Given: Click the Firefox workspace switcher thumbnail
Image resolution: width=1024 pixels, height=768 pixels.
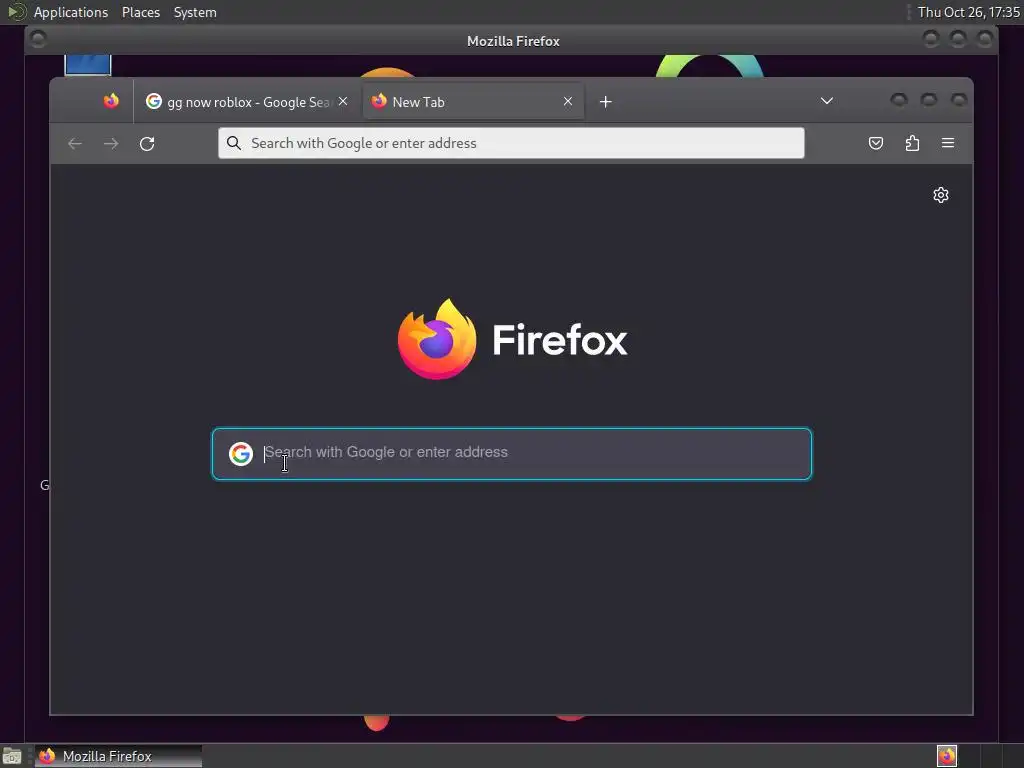Looking at the screenshot, I should 947,756.
